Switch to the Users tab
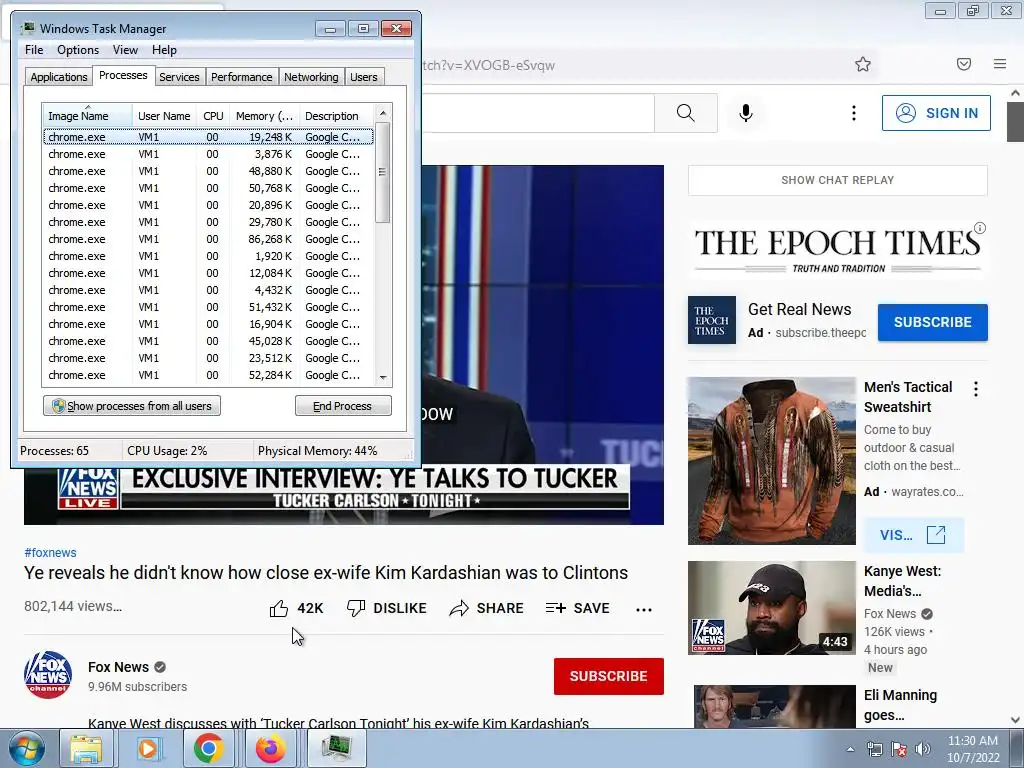The image size is (1024, 768). coord(364,77)
